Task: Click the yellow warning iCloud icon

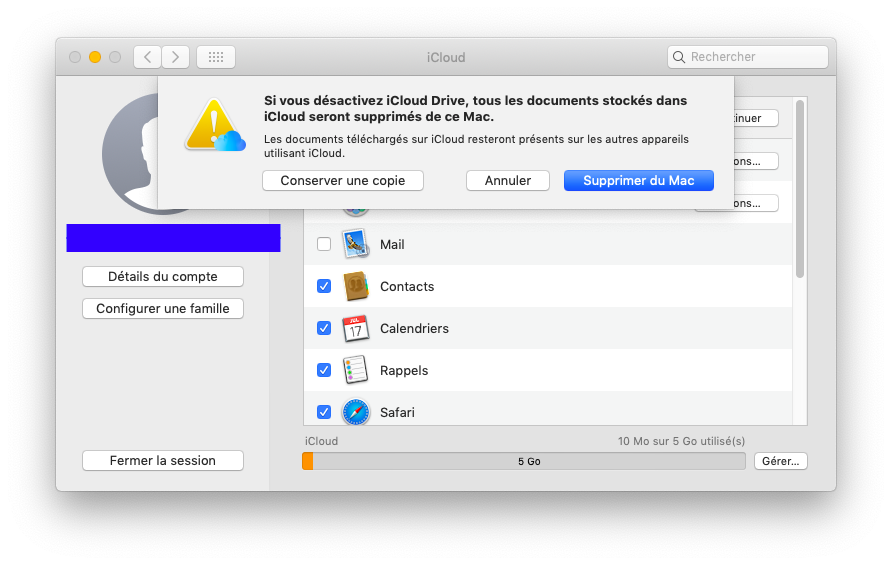Action: coord(214,125)
